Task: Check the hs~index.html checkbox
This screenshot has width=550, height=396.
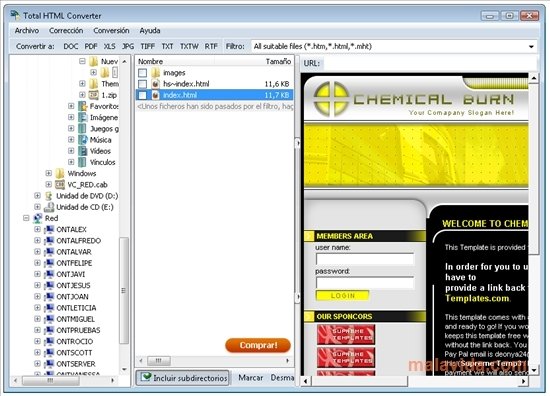Action: point(142,84)
